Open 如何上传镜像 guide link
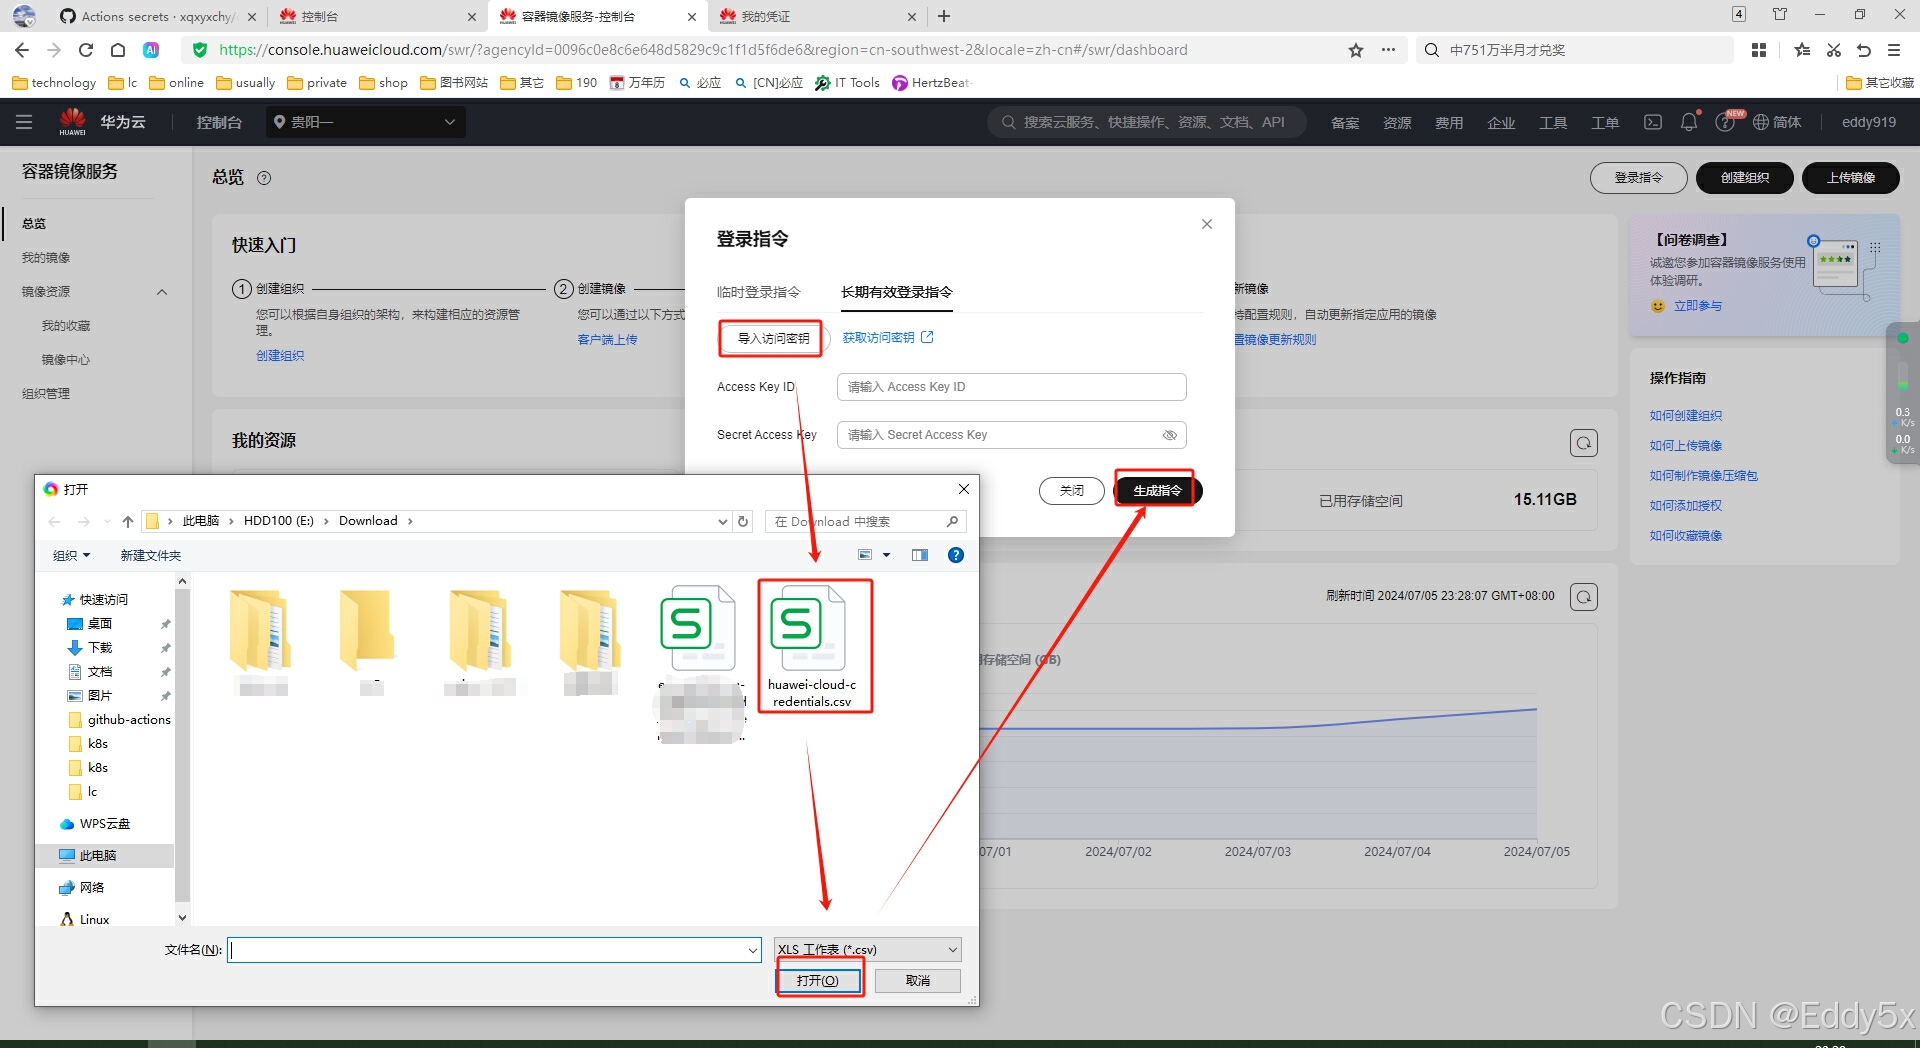This screenshot has width=1920, height=1048. click(1686, 446)
